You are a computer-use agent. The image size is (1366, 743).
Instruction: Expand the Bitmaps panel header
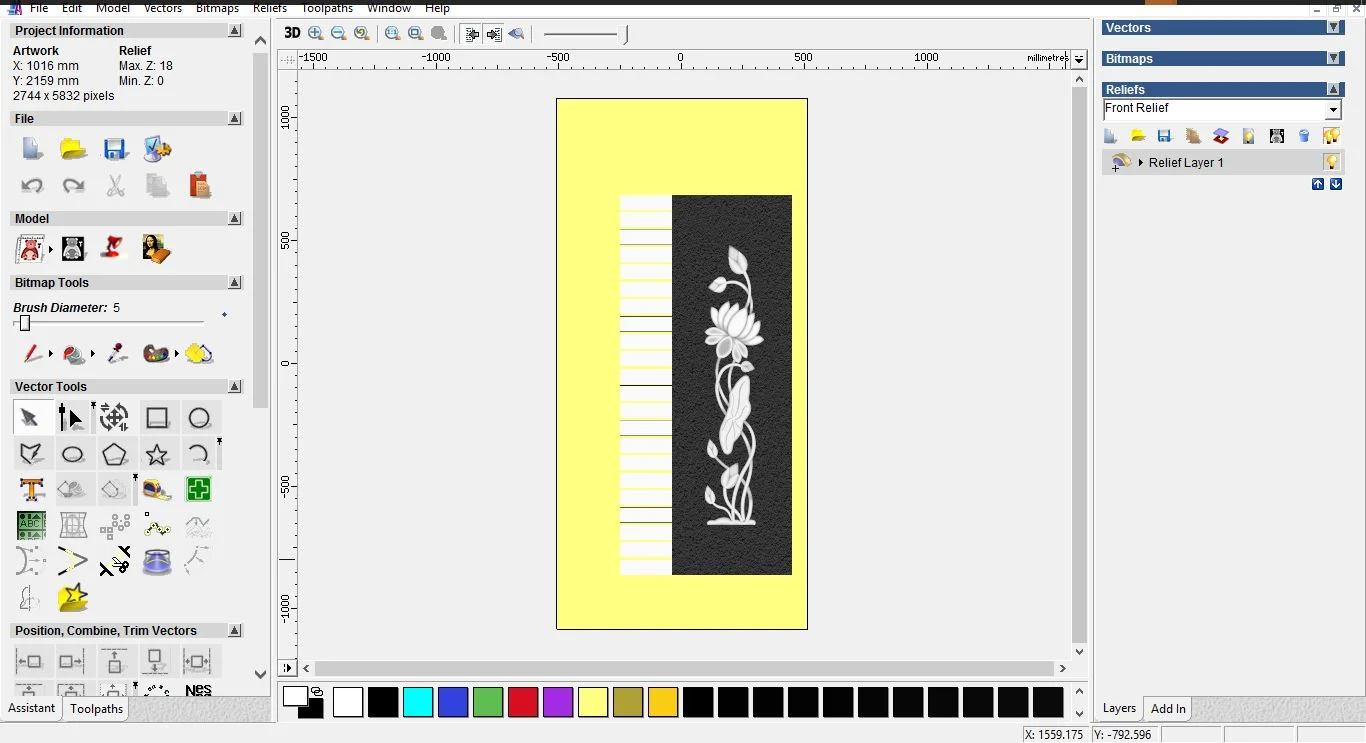(1333, 59)
